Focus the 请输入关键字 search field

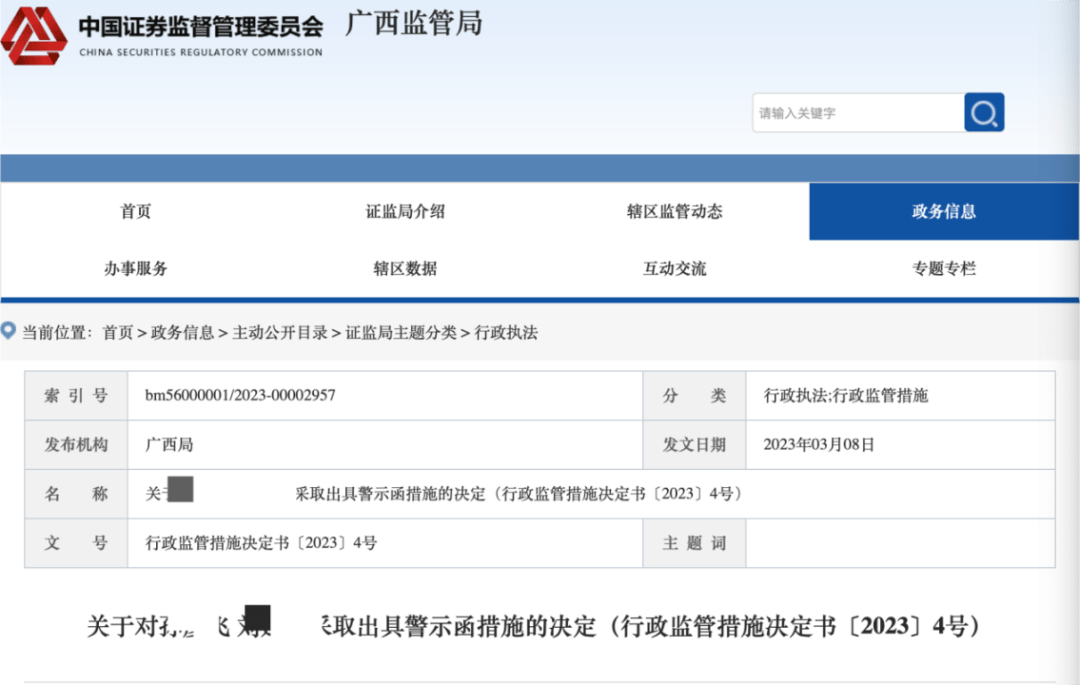pos(858,113)
